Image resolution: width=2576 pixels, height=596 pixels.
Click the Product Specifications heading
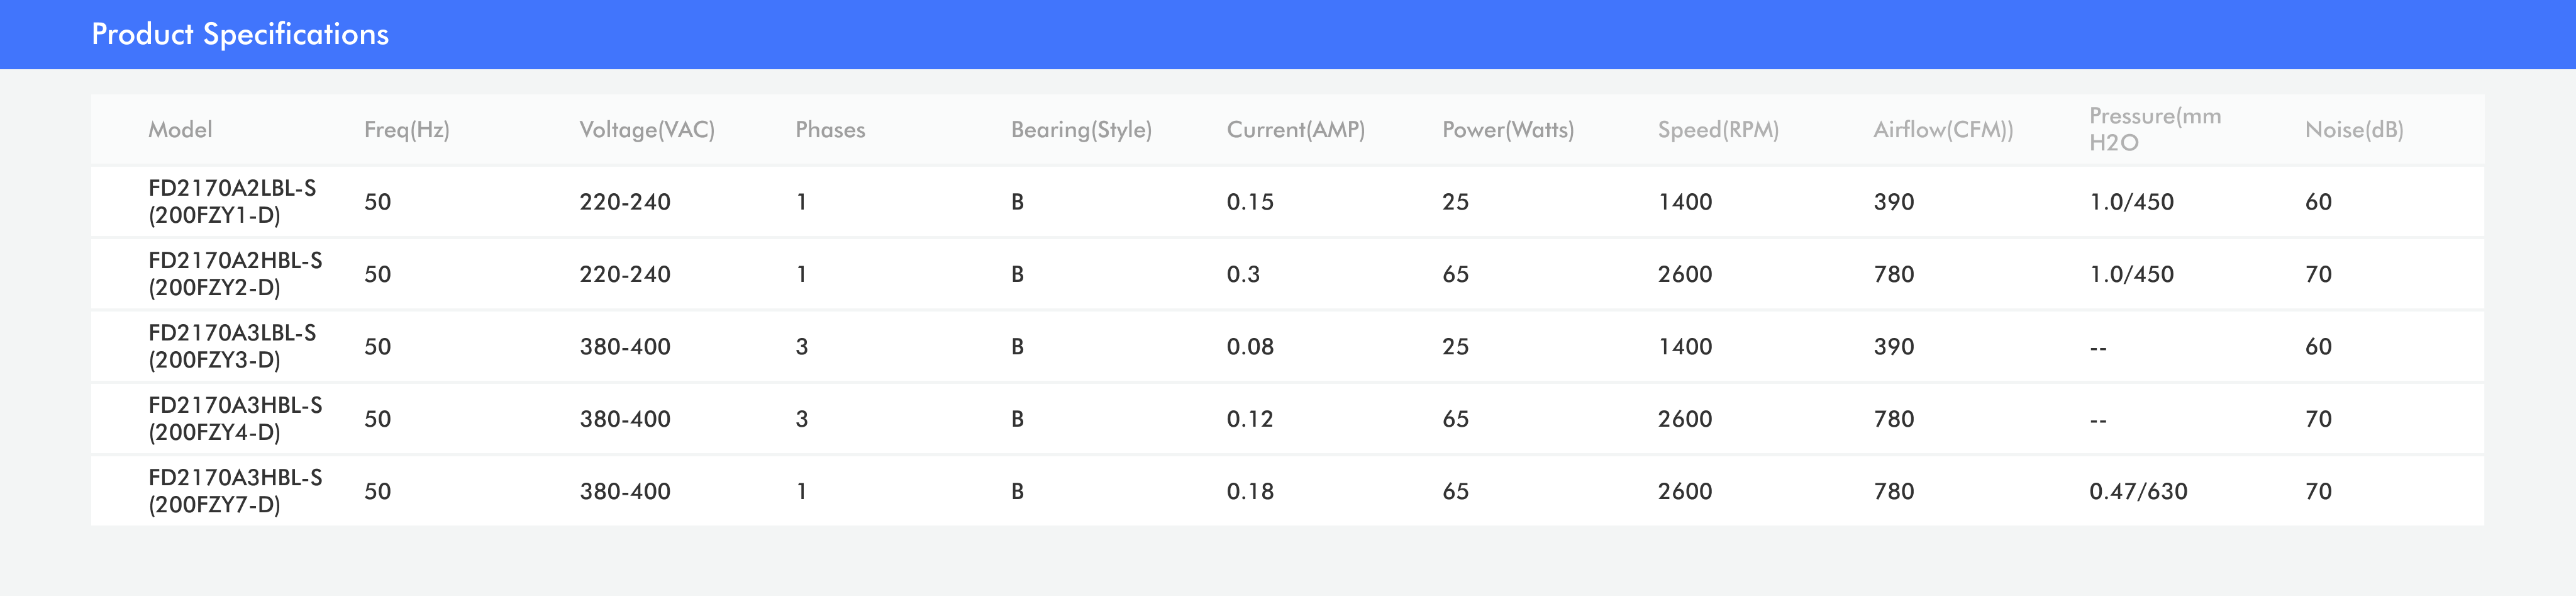coord(240,34)
